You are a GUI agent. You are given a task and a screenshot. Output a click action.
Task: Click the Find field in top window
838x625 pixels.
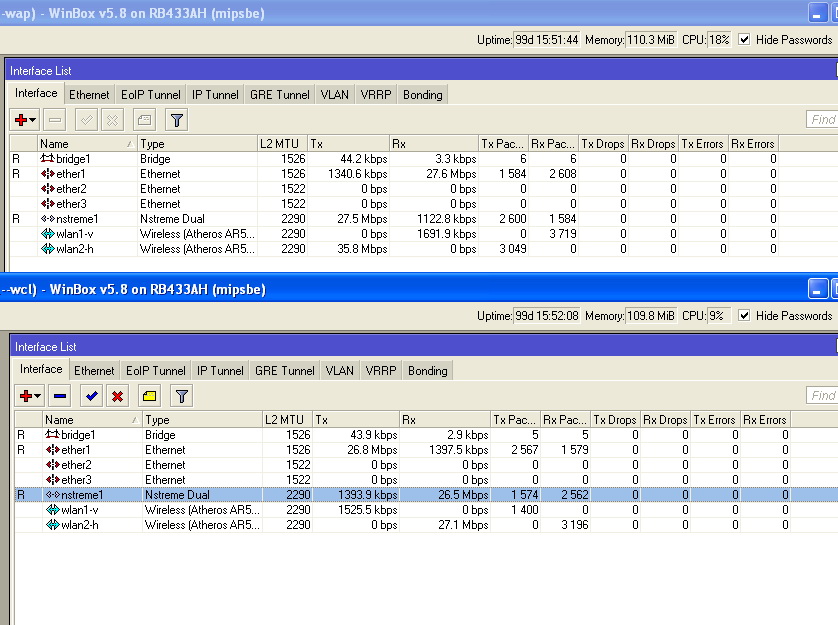(x=822, y=119)
